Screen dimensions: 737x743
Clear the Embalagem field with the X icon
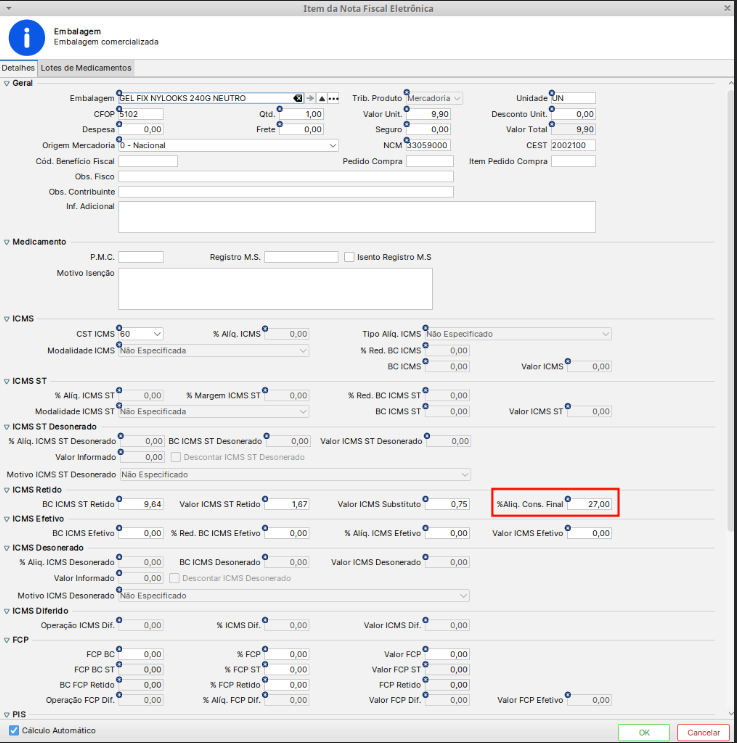297,98
